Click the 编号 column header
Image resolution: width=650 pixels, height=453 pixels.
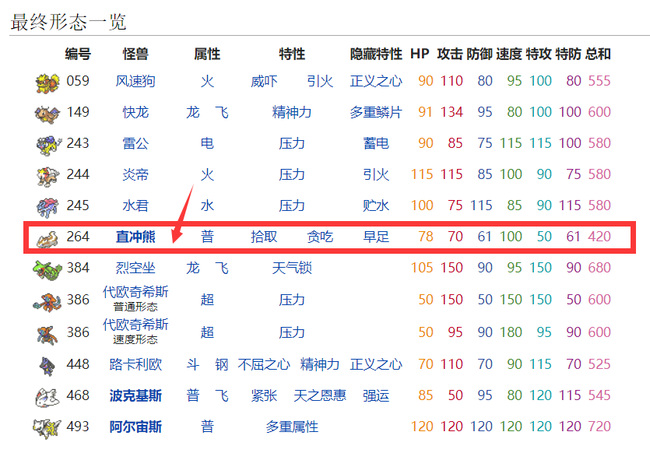(78, 54)
